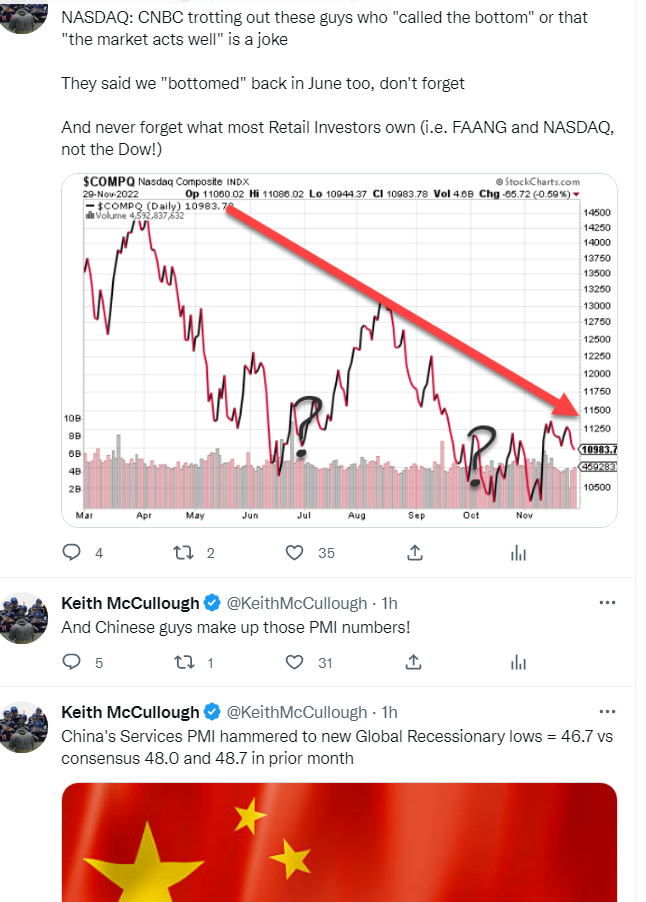The height and width of the screenshot is (902, 646).
Task: Open the 1h timestamp of "Chinese guys" tweet
Action: [390, 603]
